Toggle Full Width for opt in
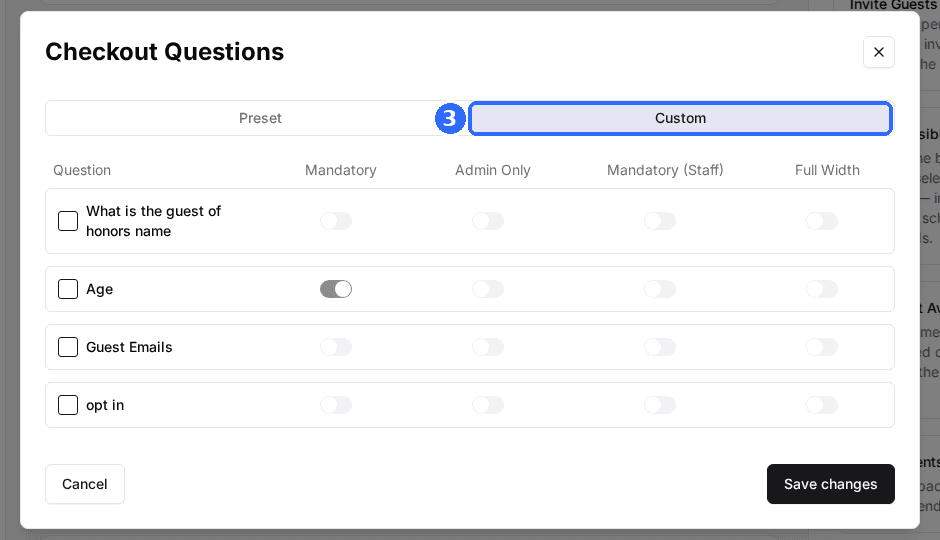This screenshot has height=540, width=940. [822, 405]
